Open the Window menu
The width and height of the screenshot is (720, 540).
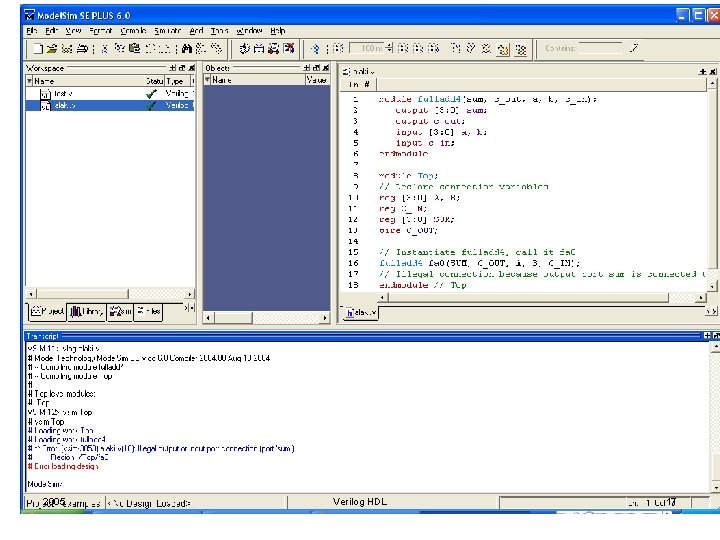pyautogui.click(x=251, y=31)
